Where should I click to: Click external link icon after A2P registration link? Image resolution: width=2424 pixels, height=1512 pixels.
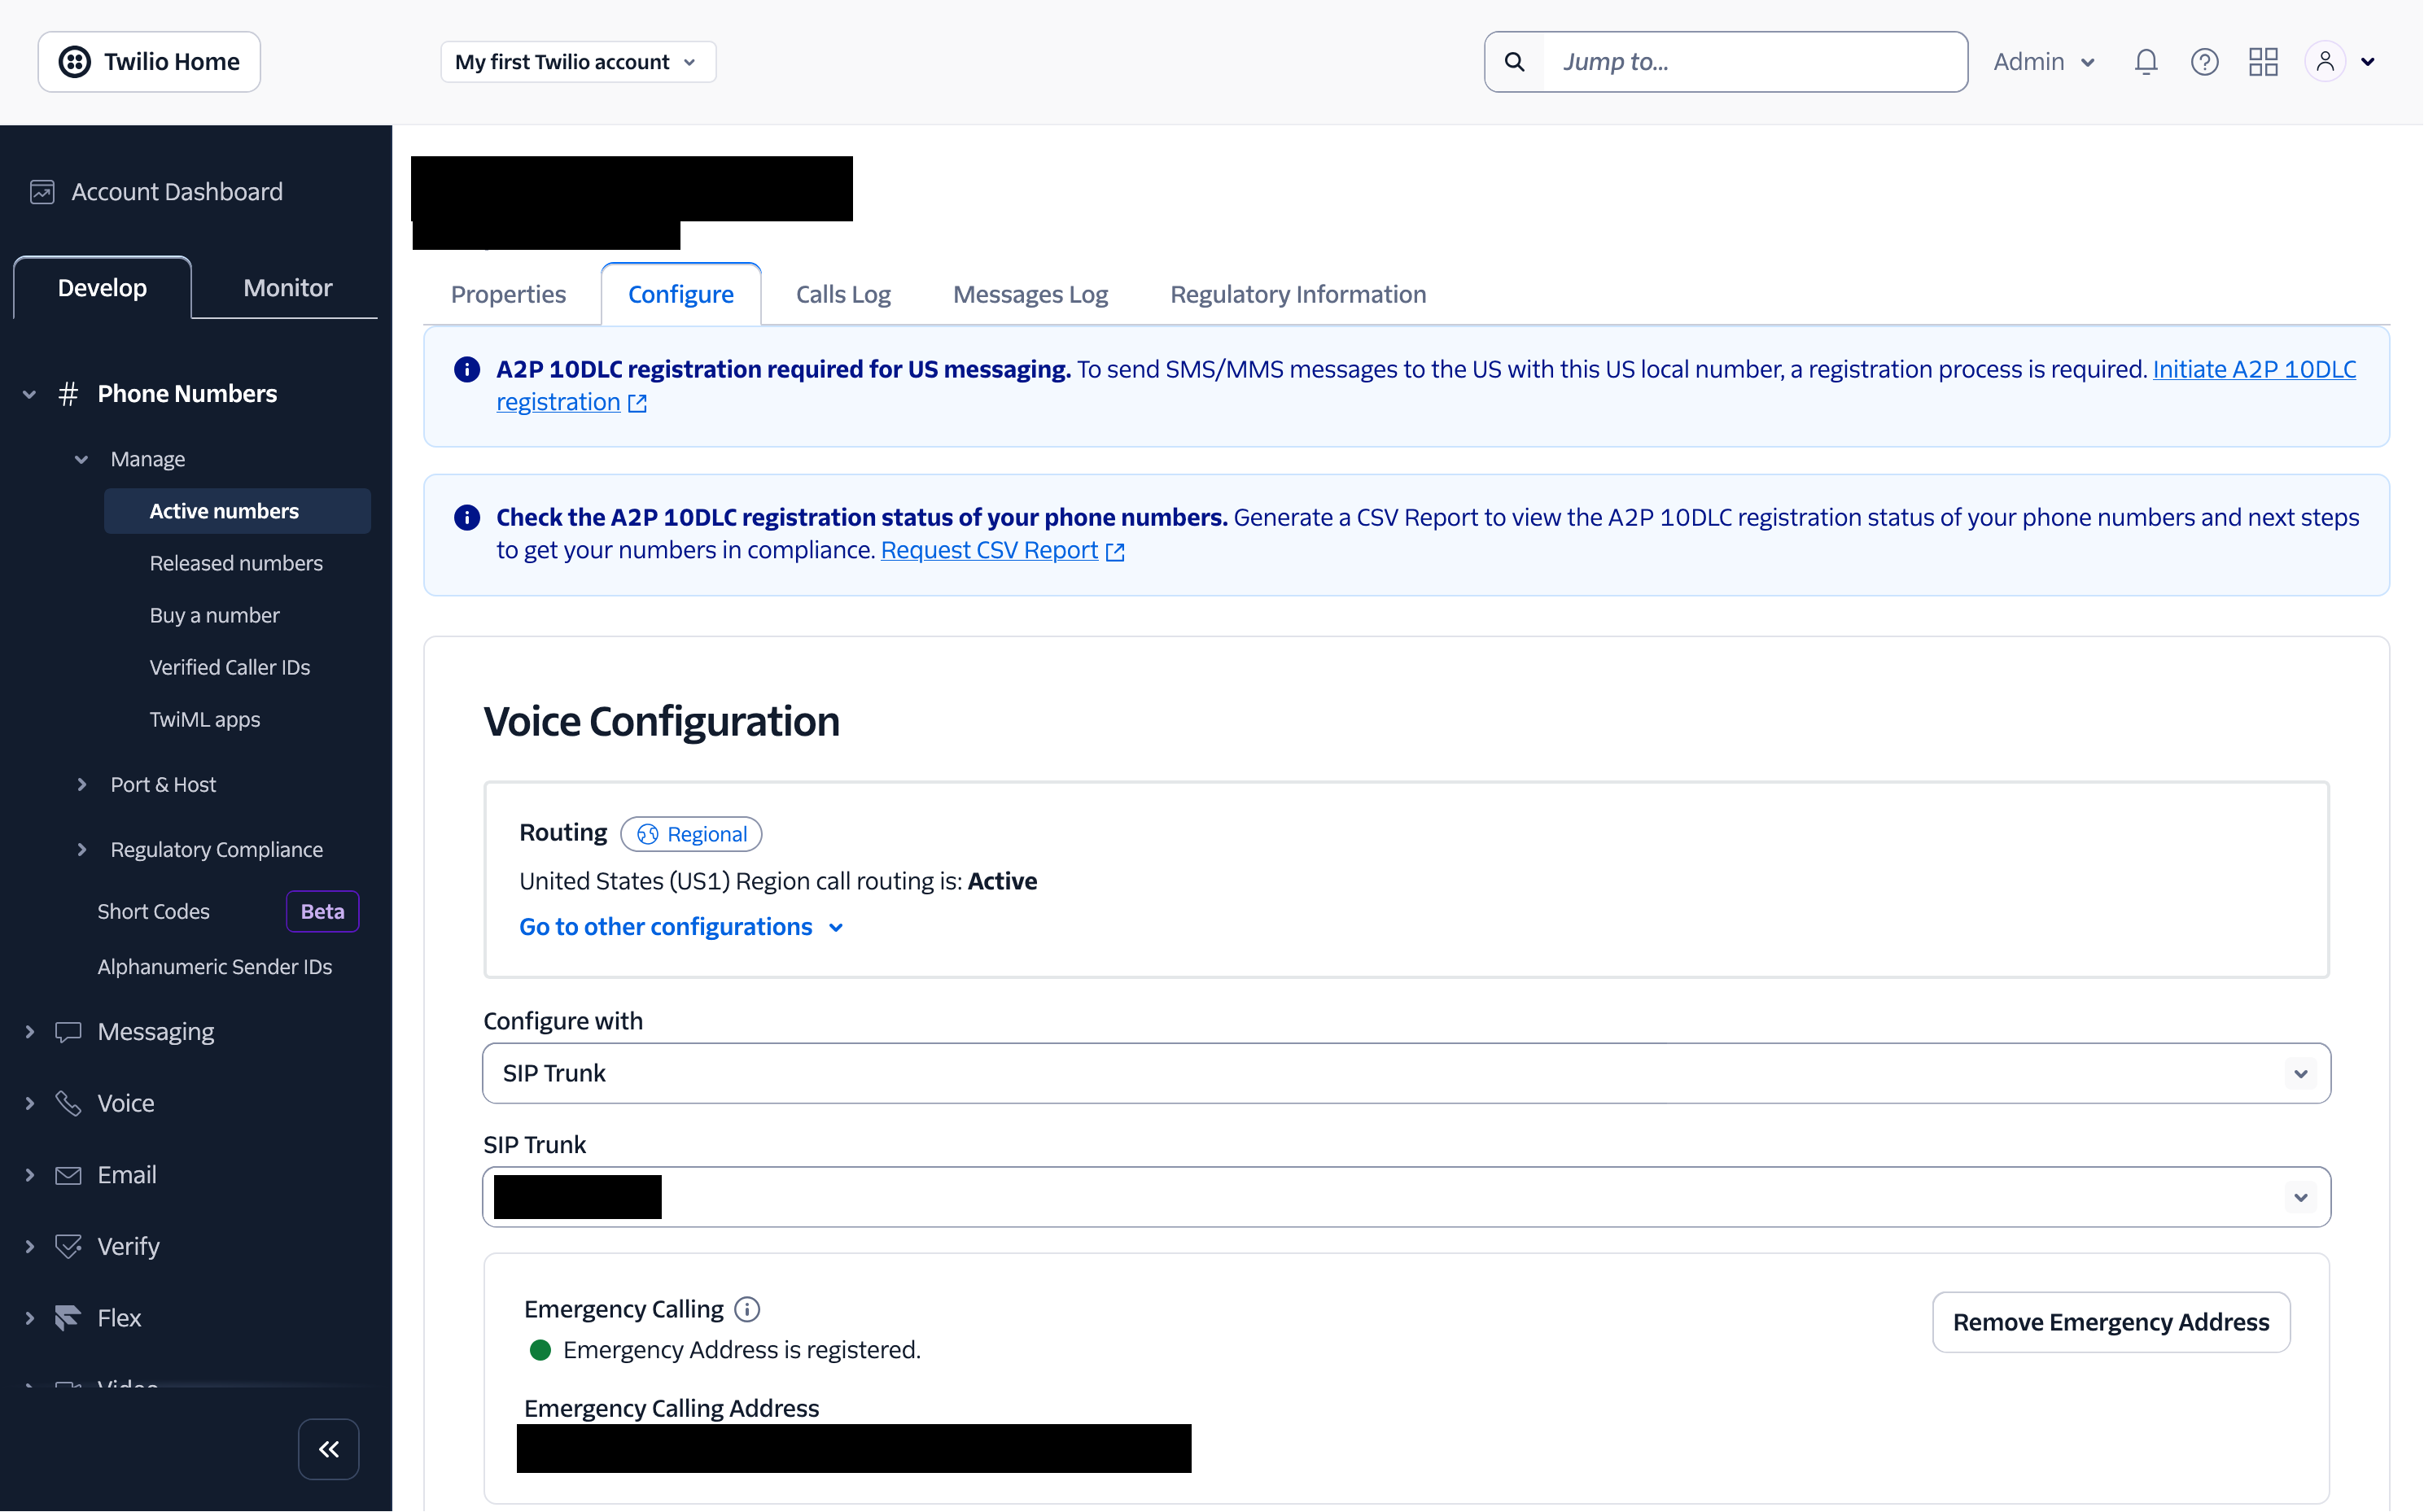click(637, 404)
